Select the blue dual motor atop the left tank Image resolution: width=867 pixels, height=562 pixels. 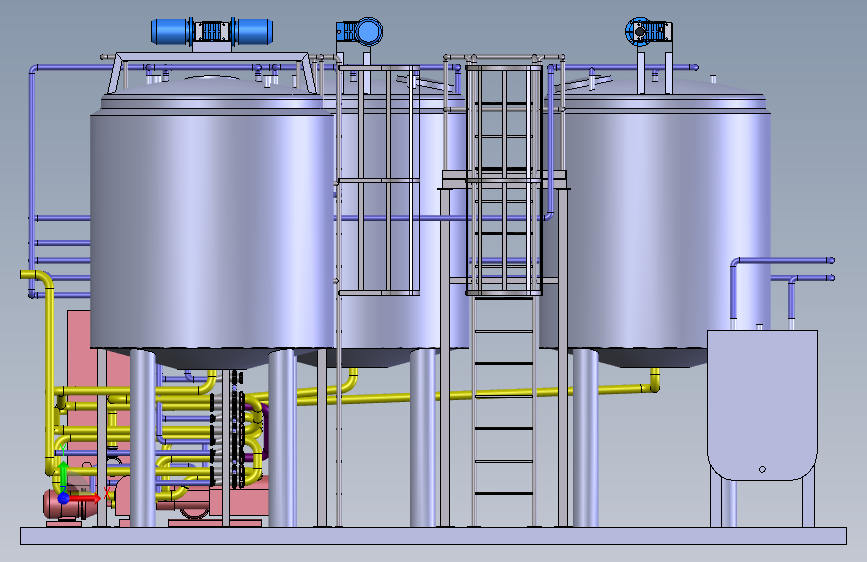[x=212, y=32]
